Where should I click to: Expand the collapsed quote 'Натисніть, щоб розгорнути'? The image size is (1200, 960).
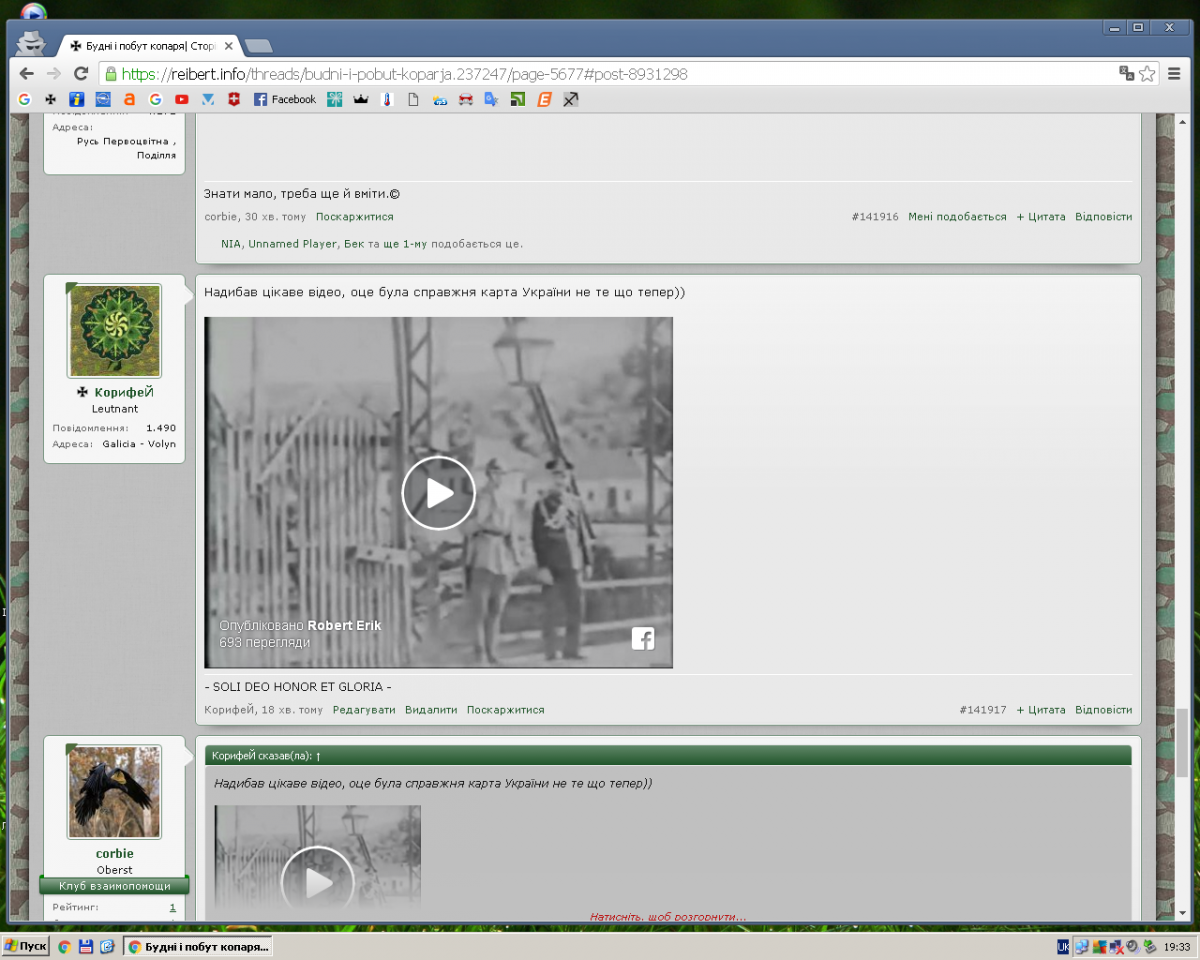click(x=667, y=916)
